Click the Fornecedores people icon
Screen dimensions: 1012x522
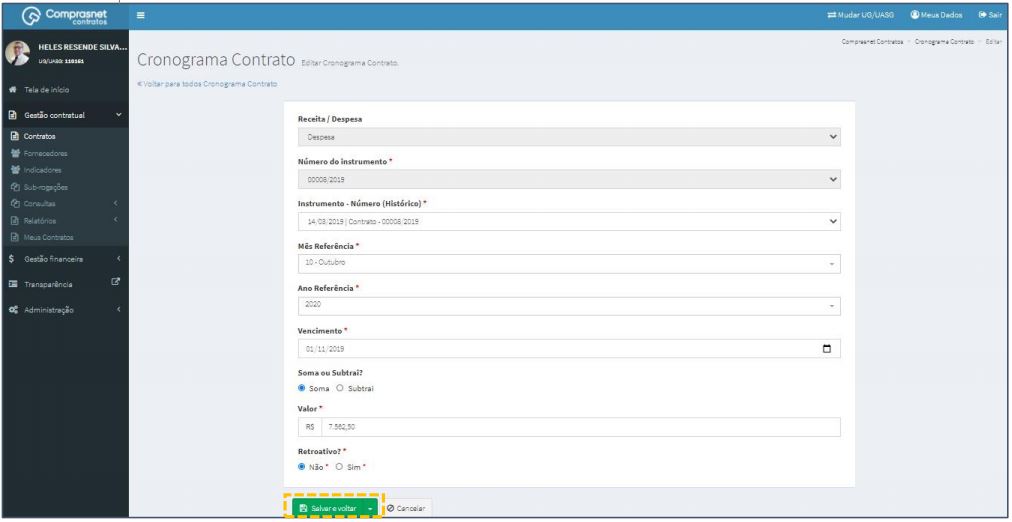coord(15,154)
